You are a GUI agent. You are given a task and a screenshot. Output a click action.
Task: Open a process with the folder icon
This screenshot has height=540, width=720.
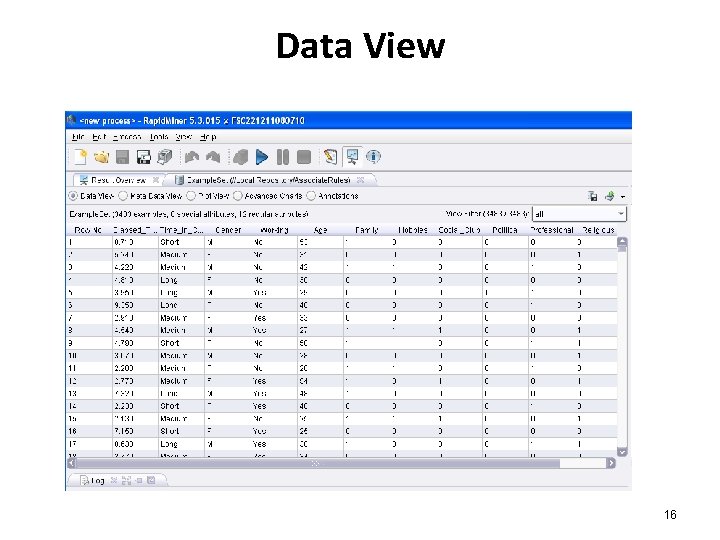point(101,157)
